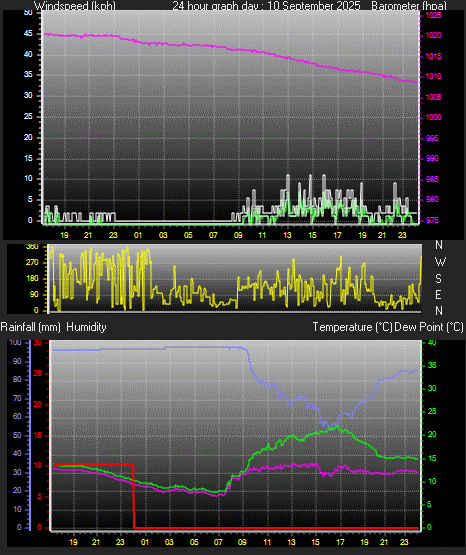Click the Temperature (°C) label
This screenshot has height=555, width=466.
[352, 327]
